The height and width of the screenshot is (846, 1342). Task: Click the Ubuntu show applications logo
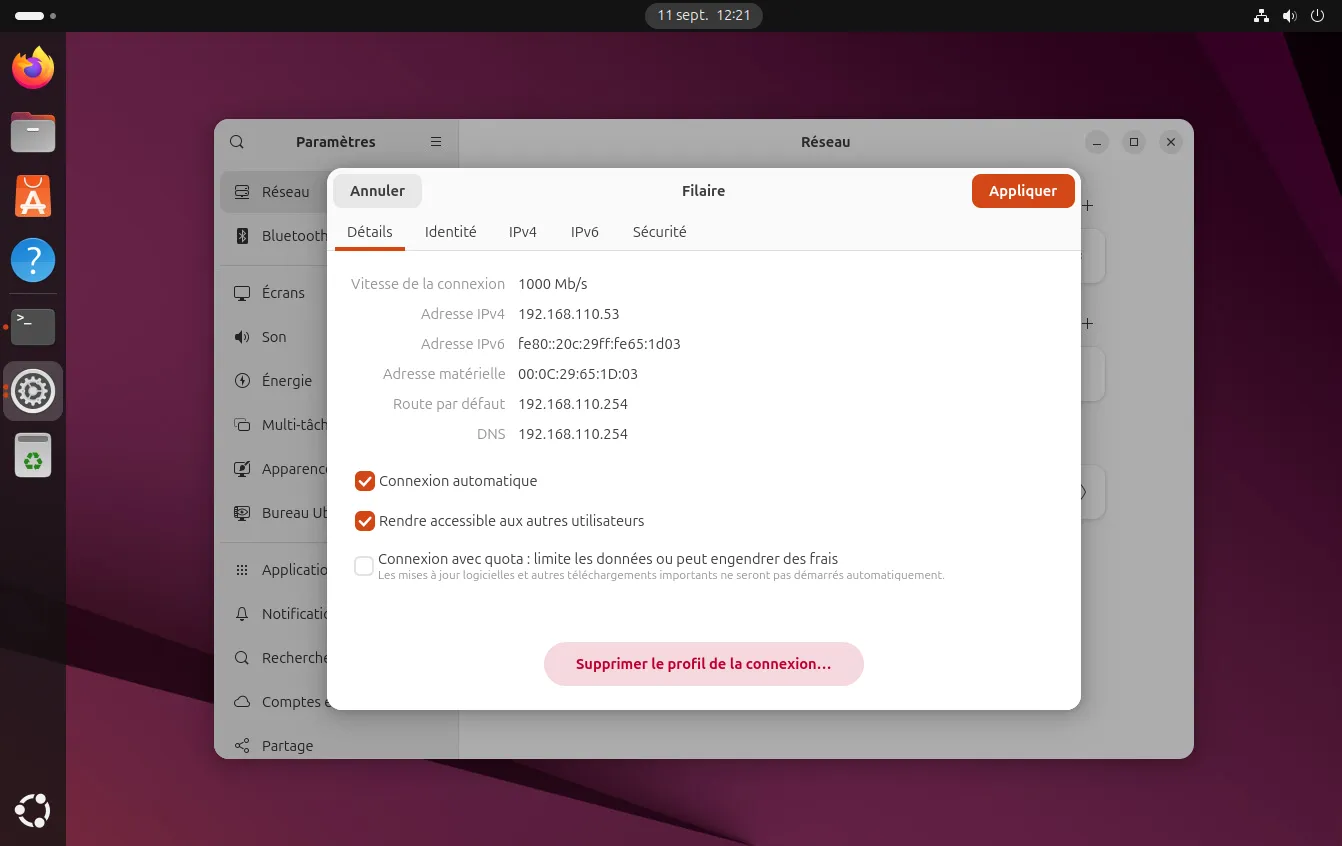pyautogui.click(x=33, y=810)
